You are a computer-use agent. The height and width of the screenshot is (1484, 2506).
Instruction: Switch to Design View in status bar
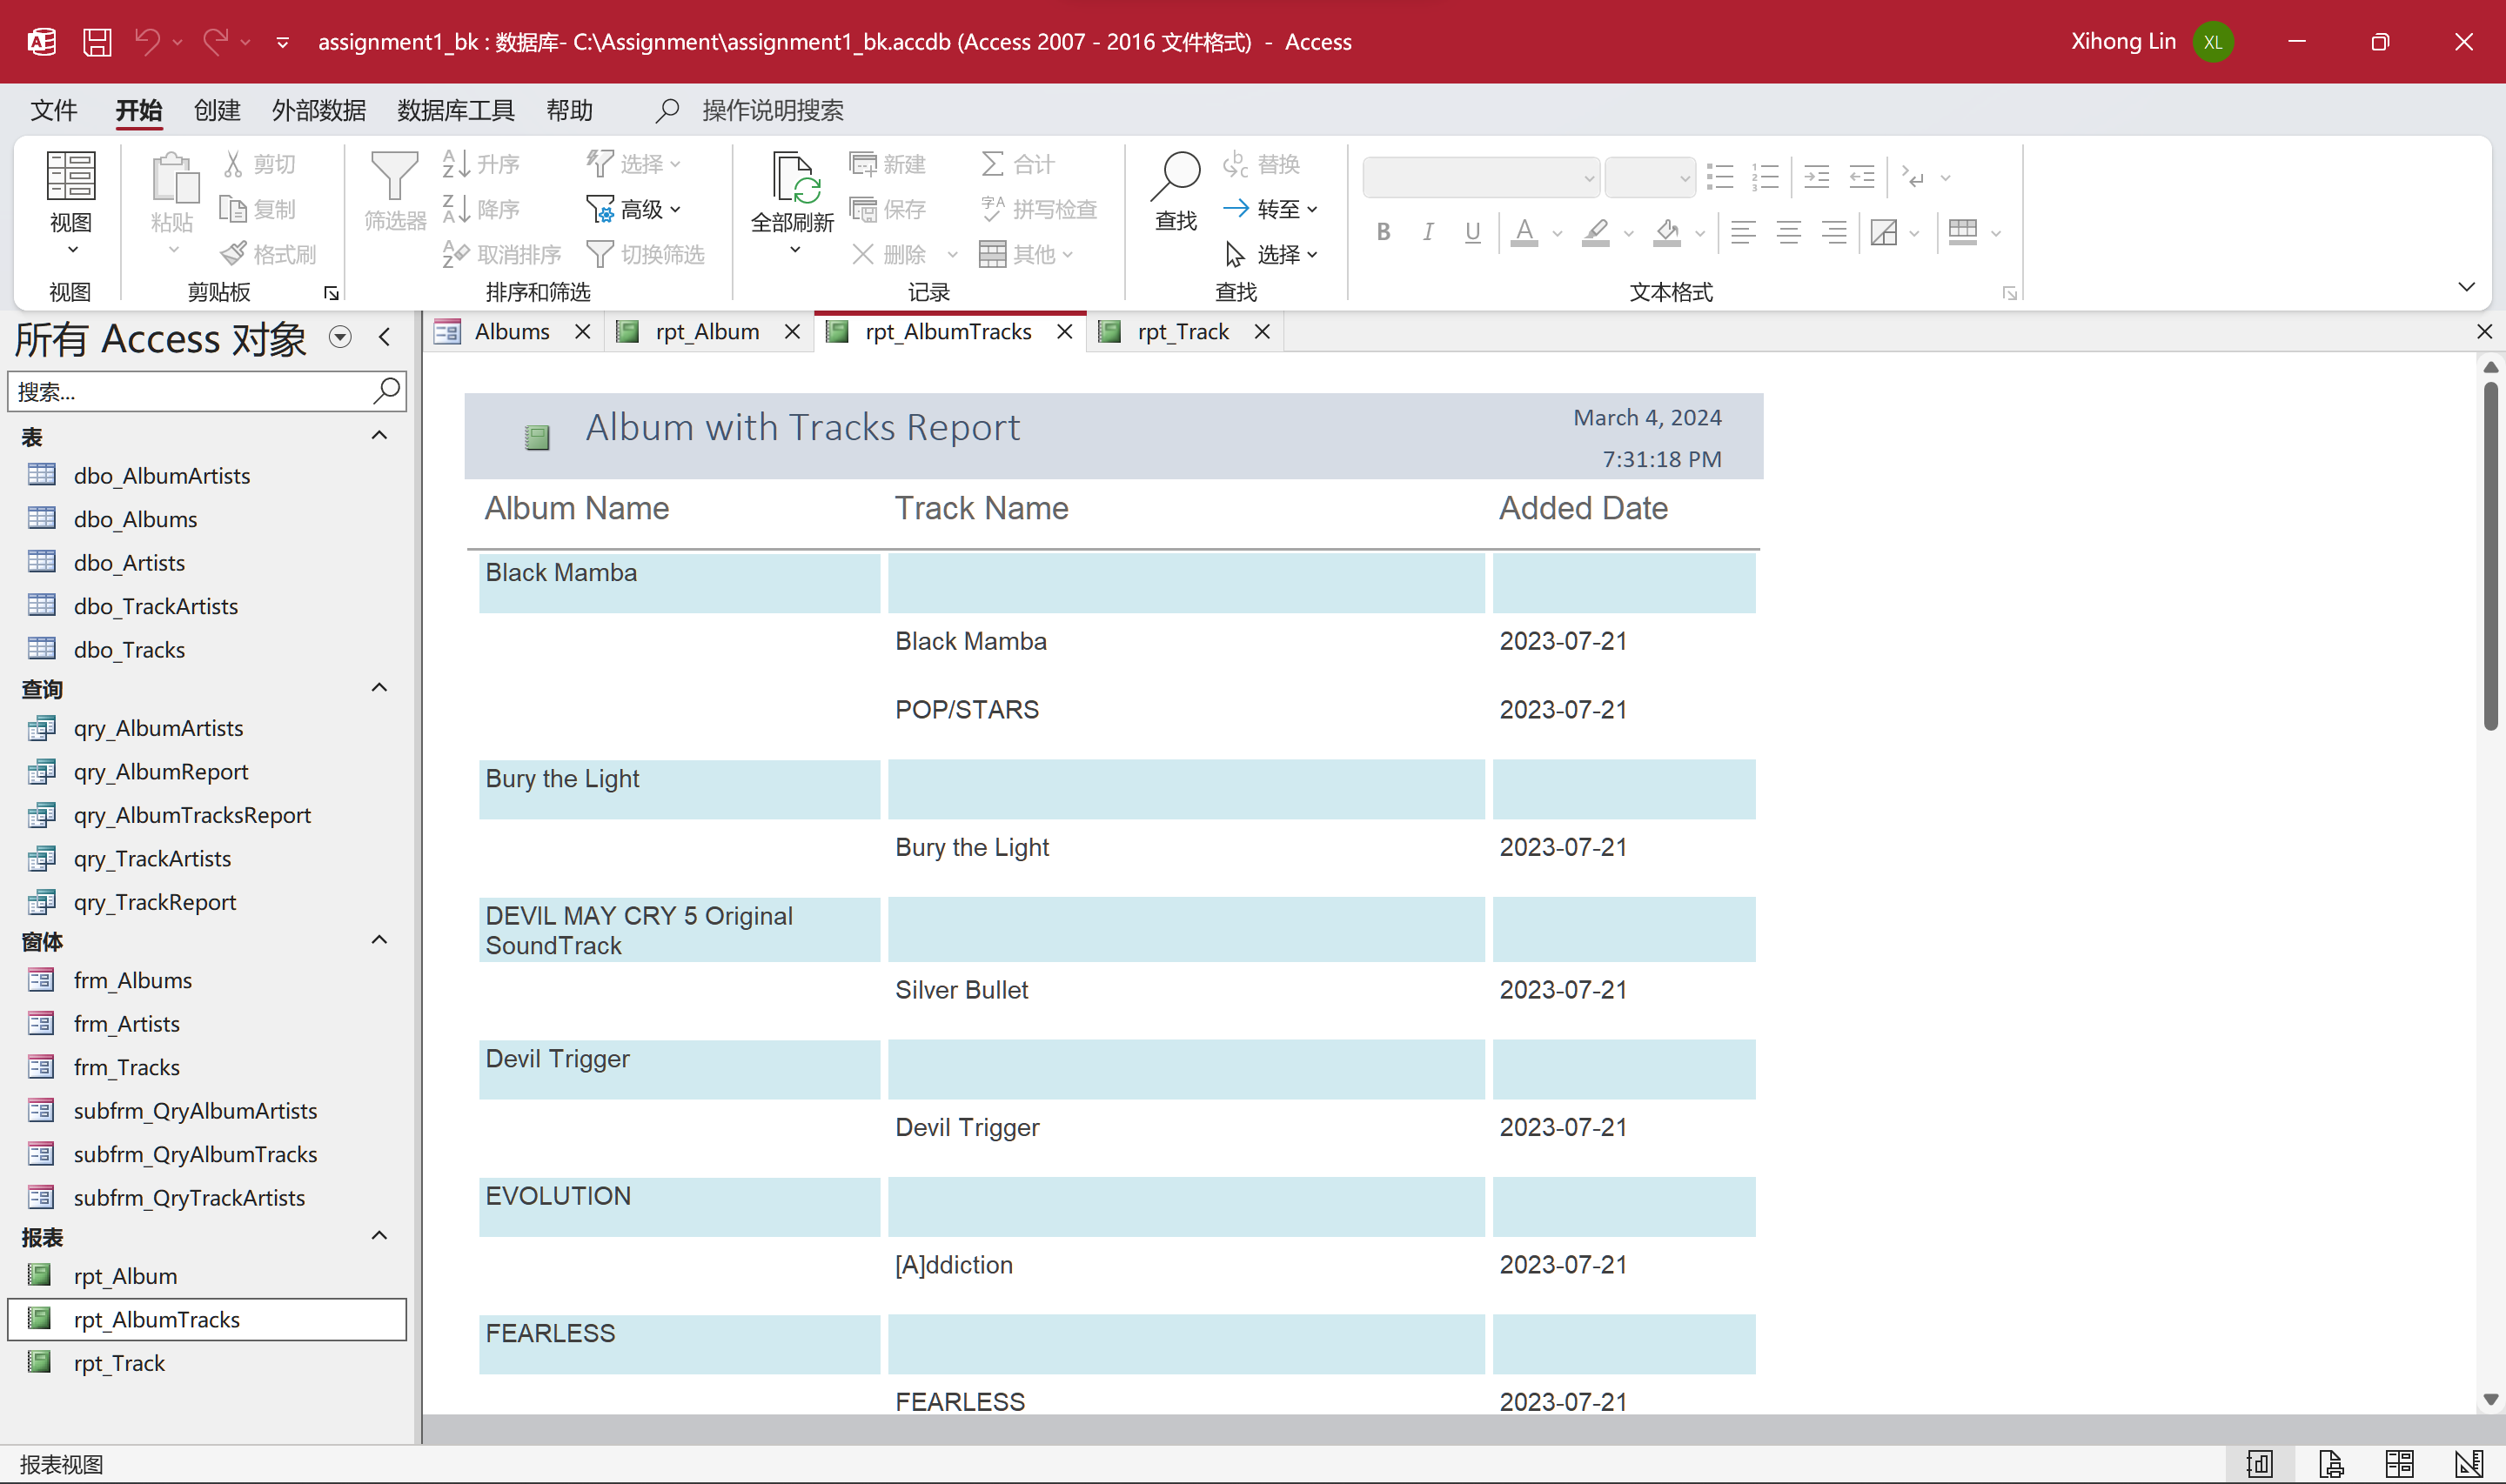(2468, 1464)
